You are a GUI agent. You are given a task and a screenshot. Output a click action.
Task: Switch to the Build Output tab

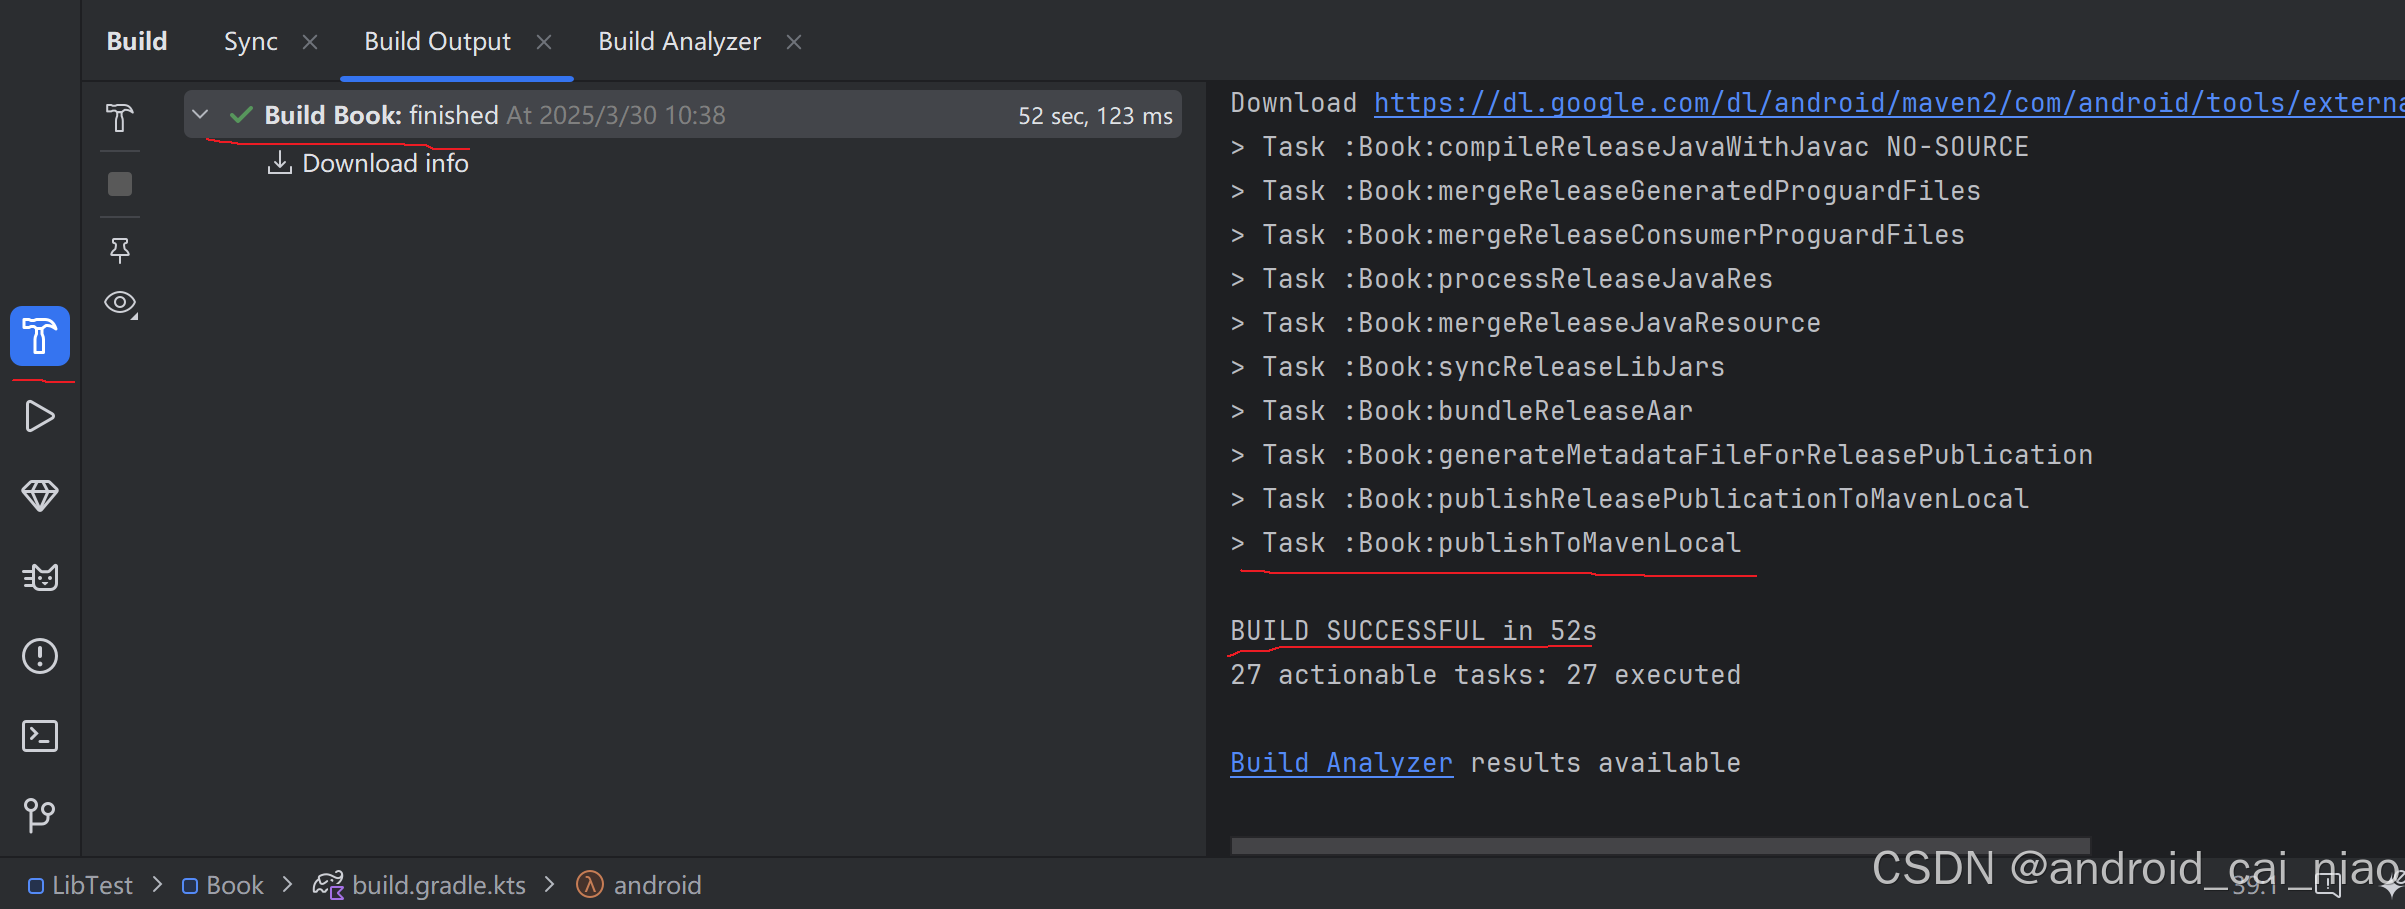coord(437,41)
